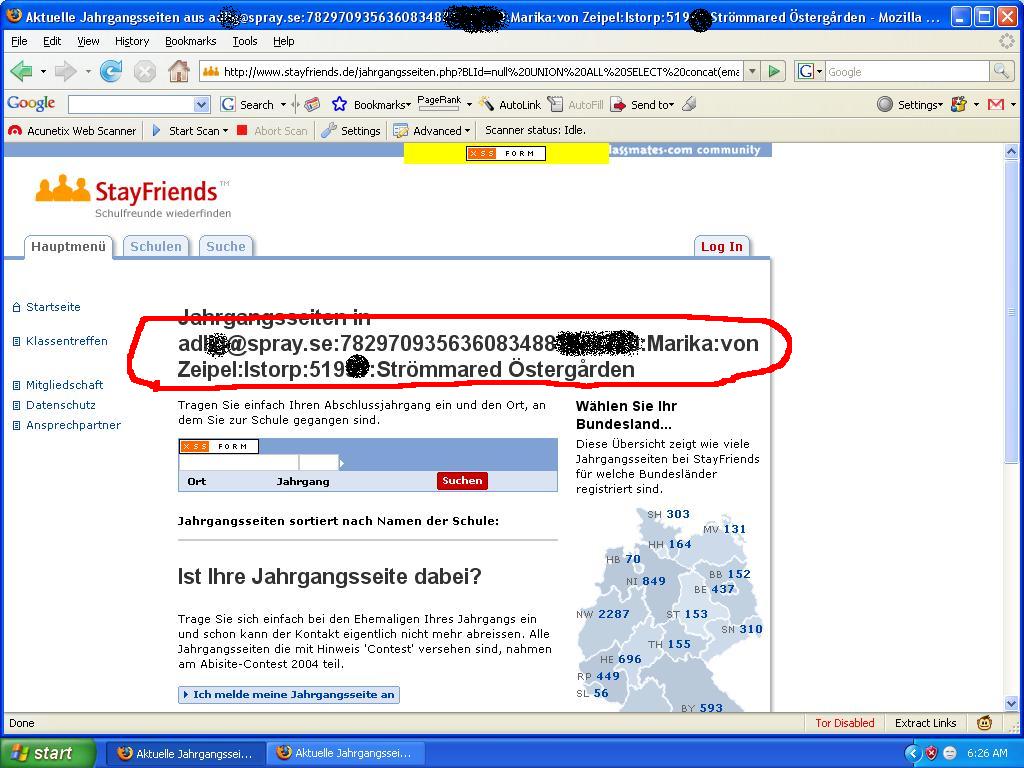Viewport: 1024px width, 768px height.
Task: Go to Home via house icon
Action: 178,71
